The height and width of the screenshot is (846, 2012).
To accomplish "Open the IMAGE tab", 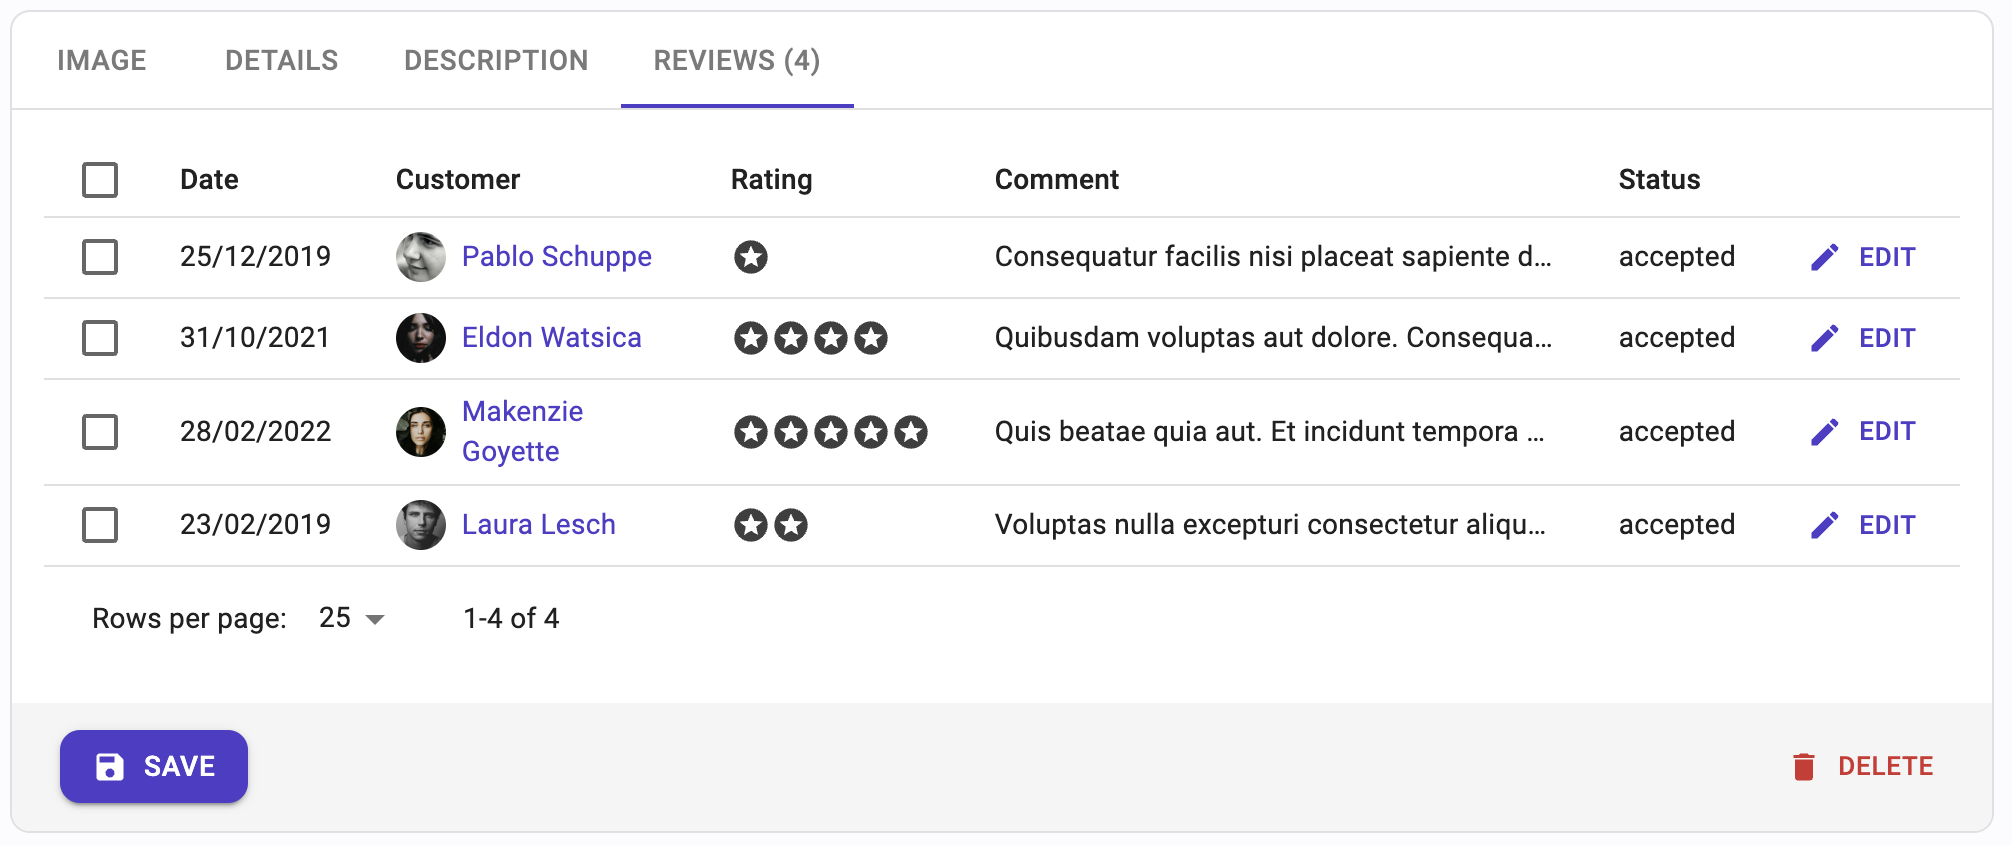I will point(102,60).
